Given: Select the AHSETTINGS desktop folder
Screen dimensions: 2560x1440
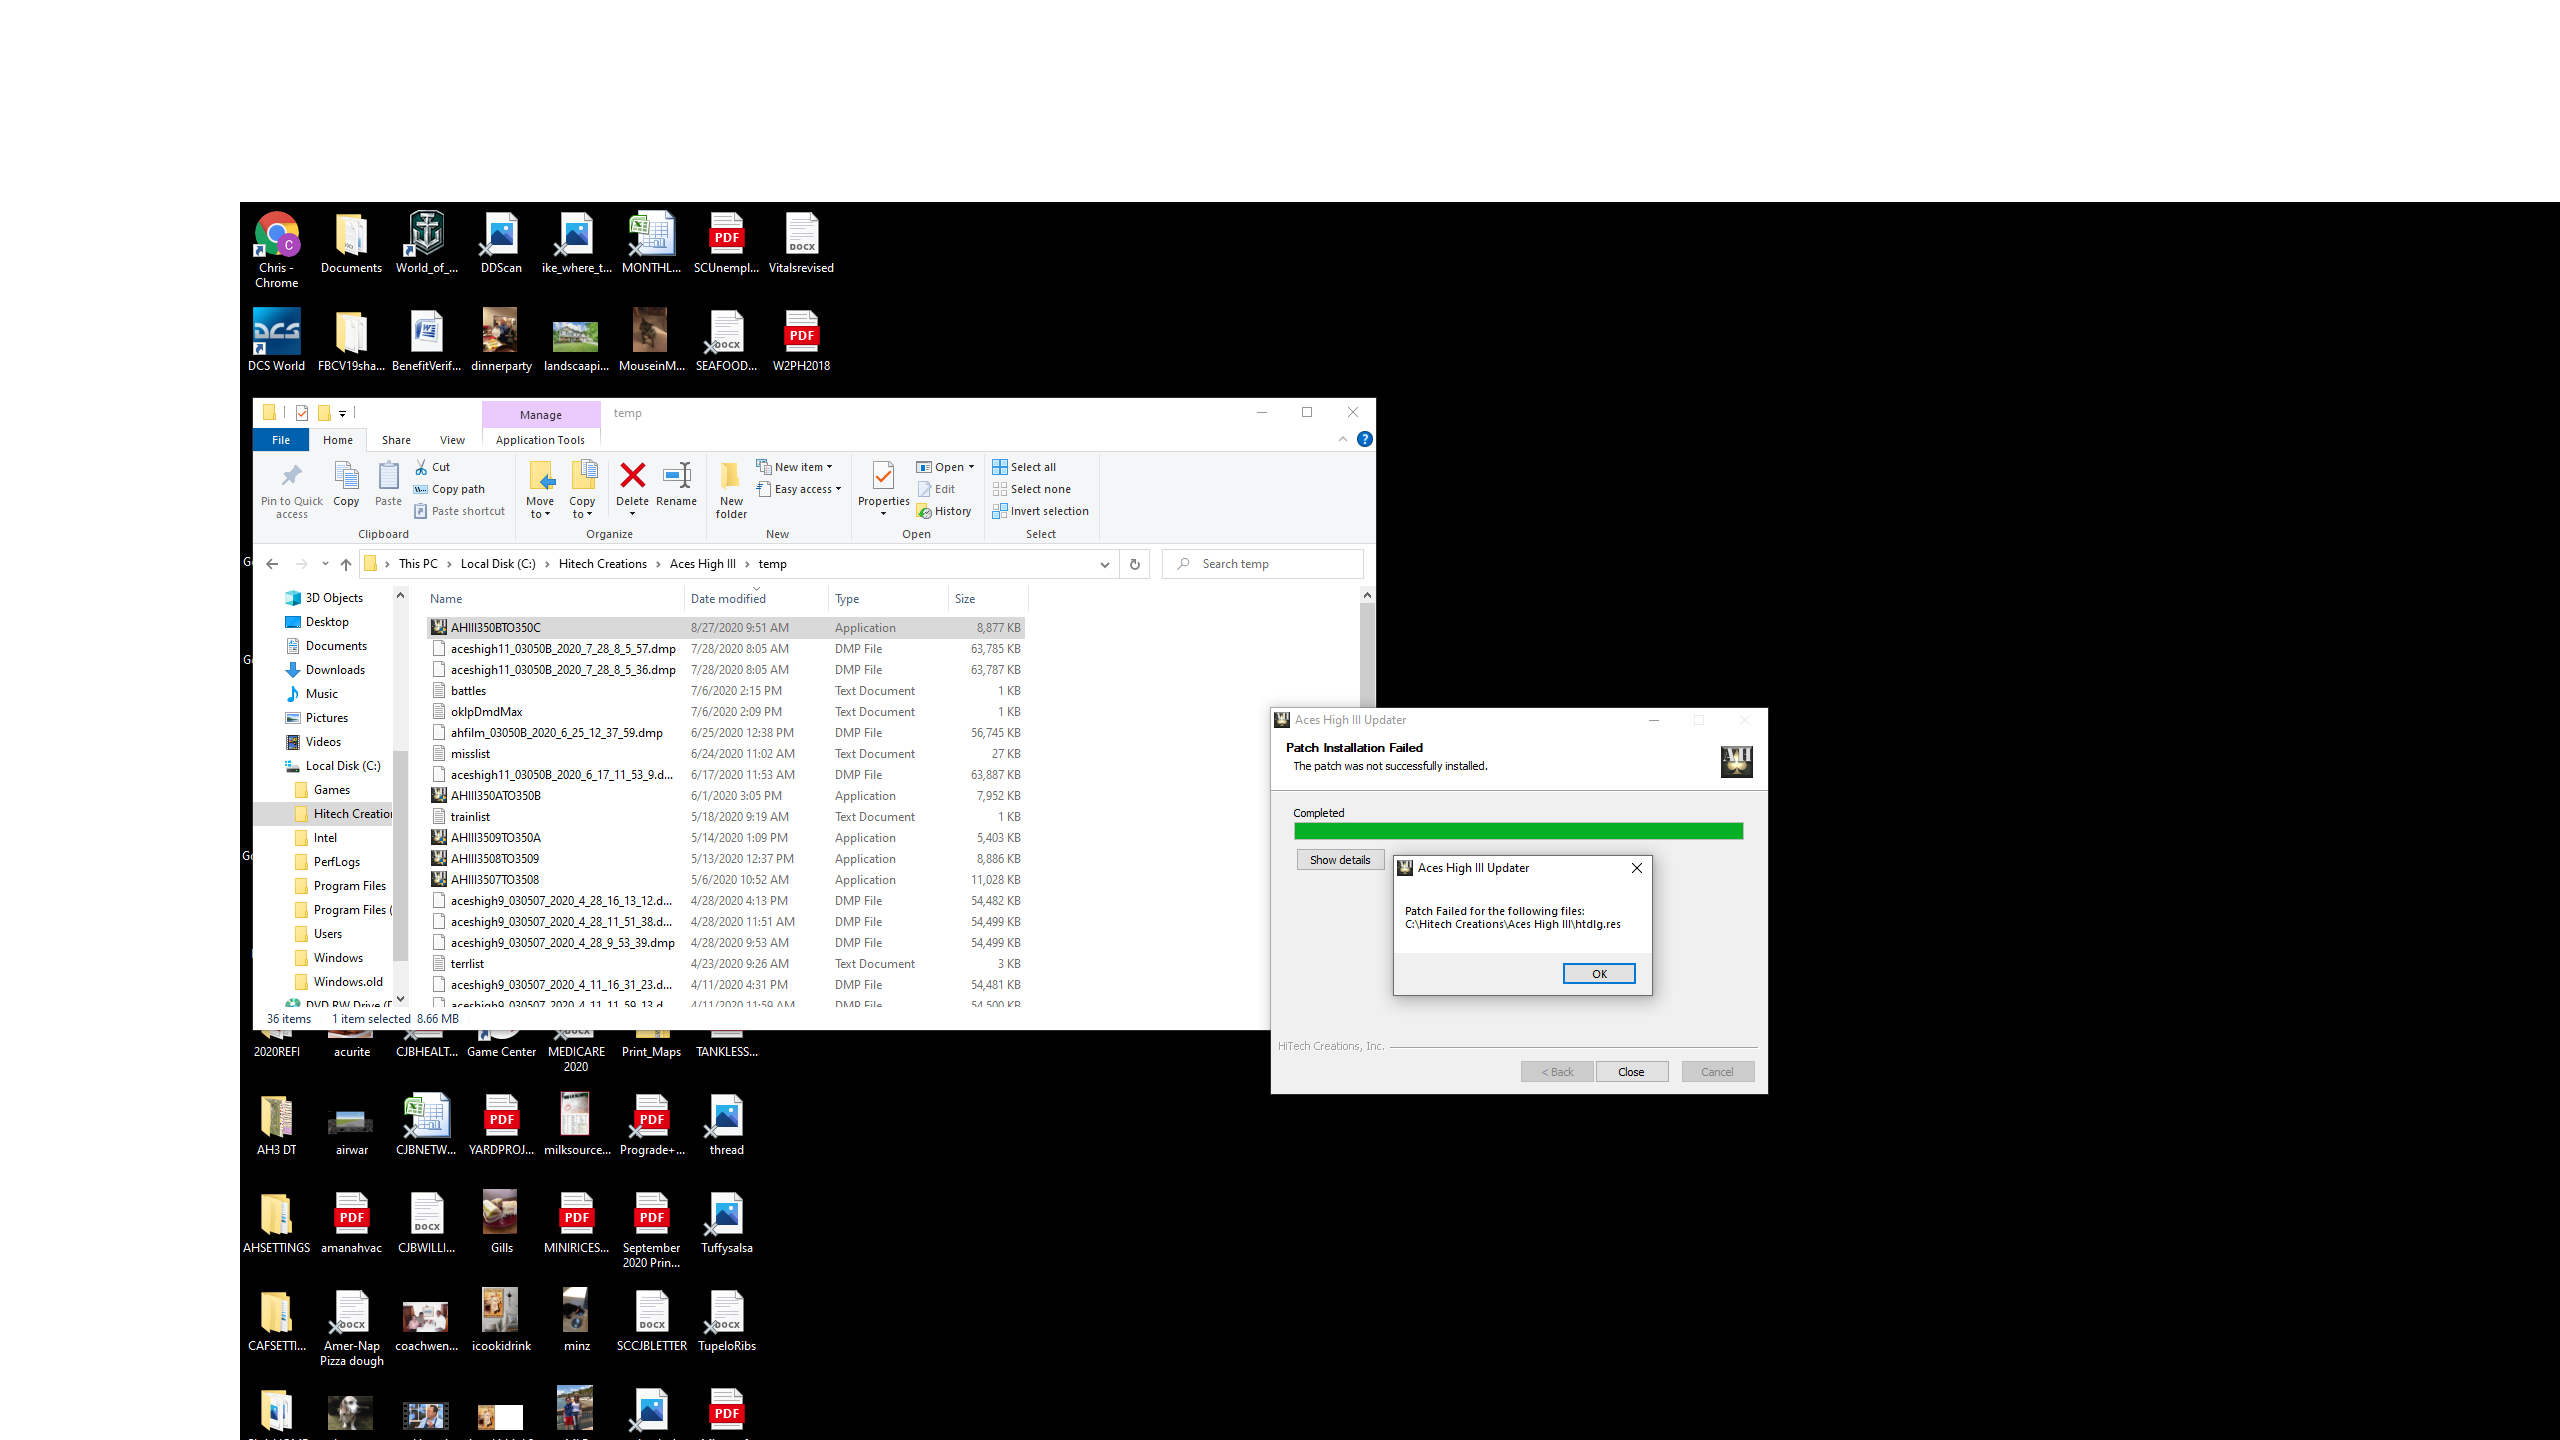Looking at the screenshot, I should pos(277,1223).
